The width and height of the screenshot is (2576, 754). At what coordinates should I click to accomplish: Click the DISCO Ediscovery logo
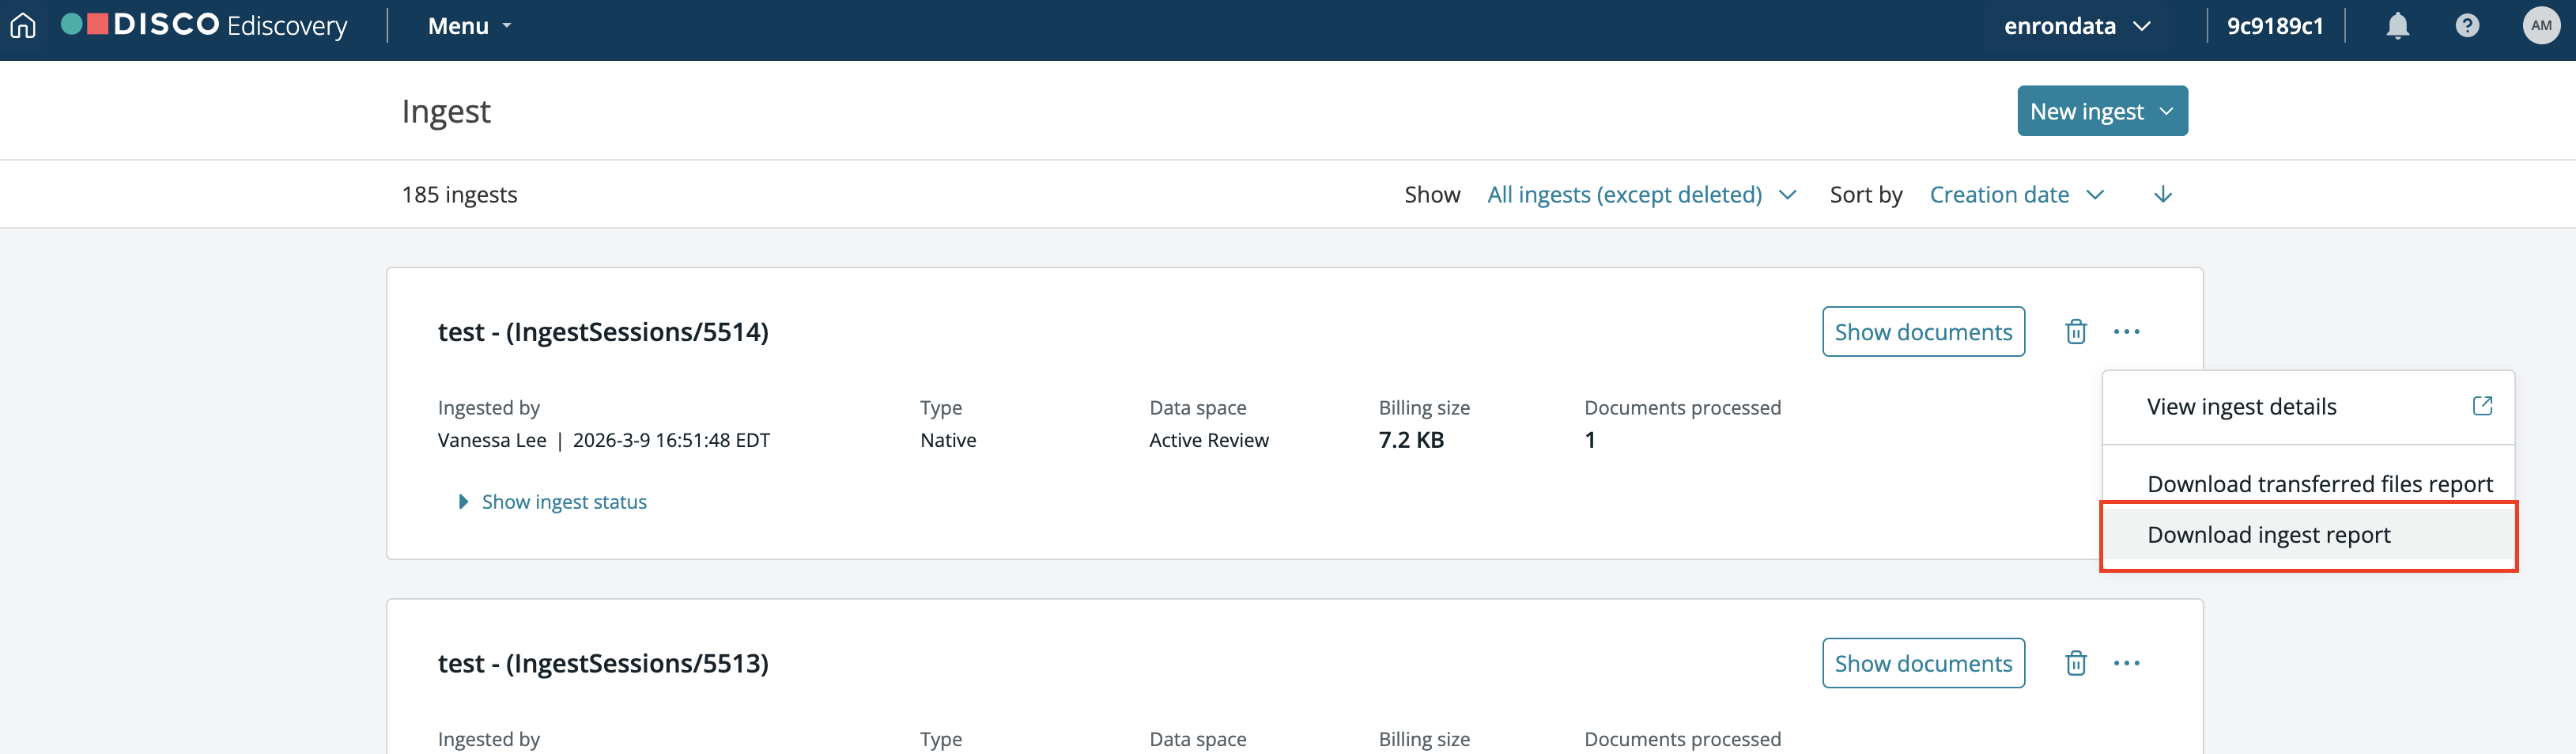204,25
